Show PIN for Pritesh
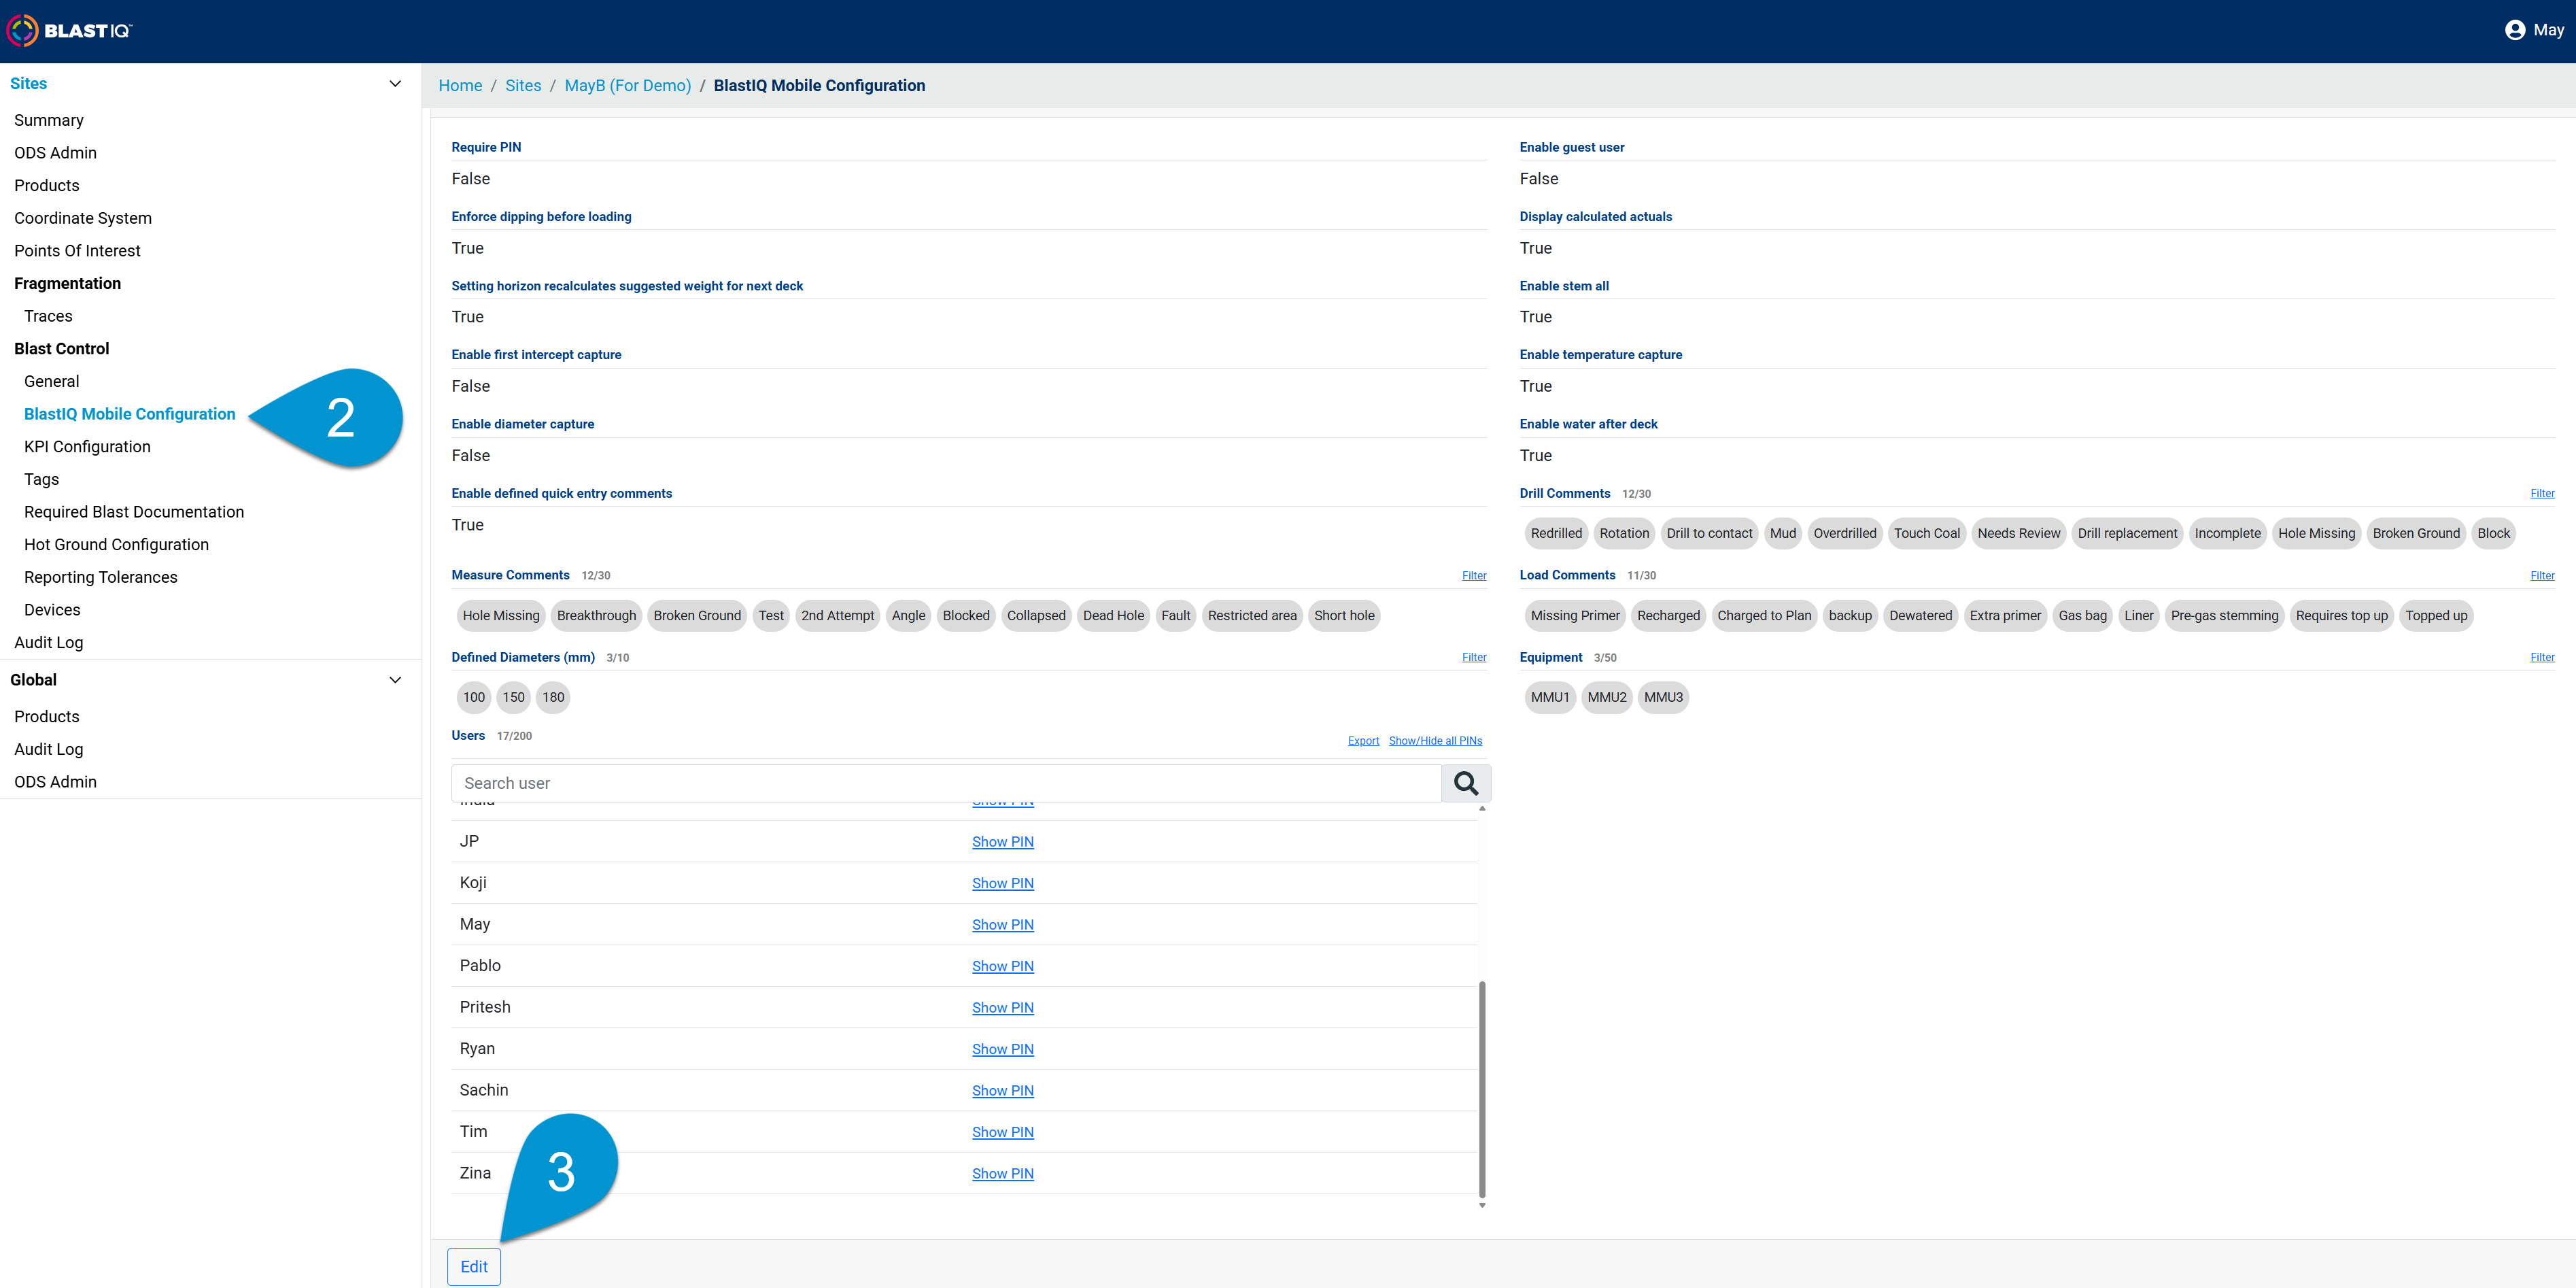 coord(1003,1008)
